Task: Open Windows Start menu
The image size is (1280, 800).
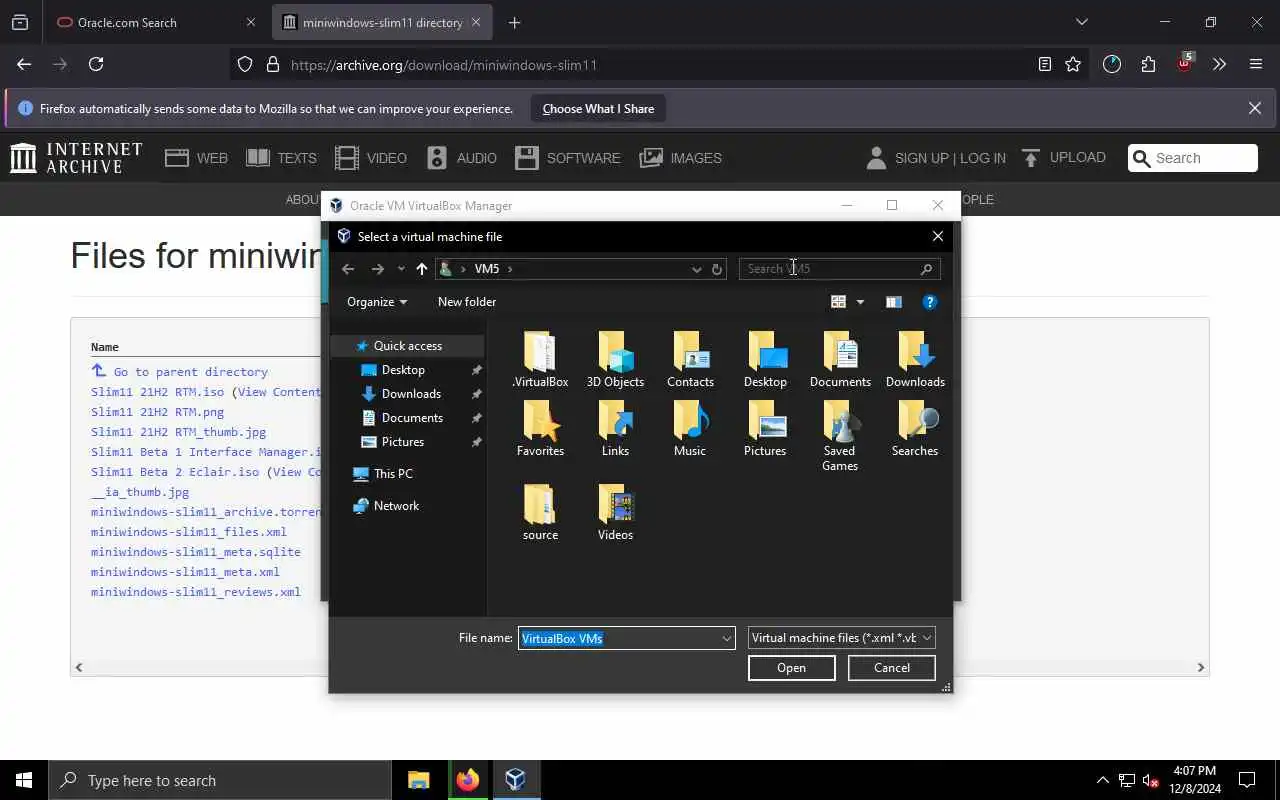Action: pos(24,780)
